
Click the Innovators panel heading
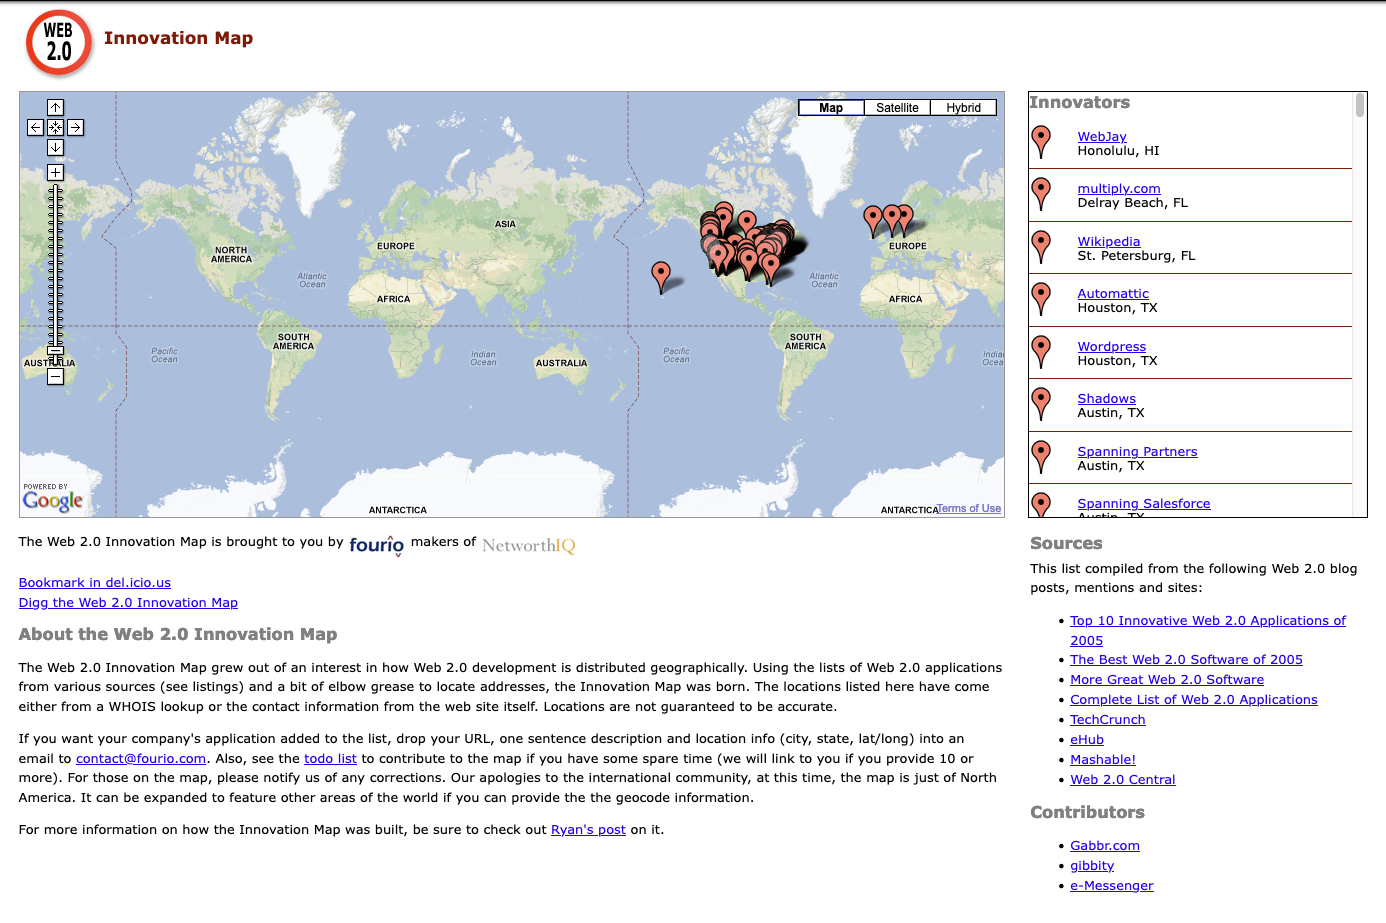coord(1080,102)
